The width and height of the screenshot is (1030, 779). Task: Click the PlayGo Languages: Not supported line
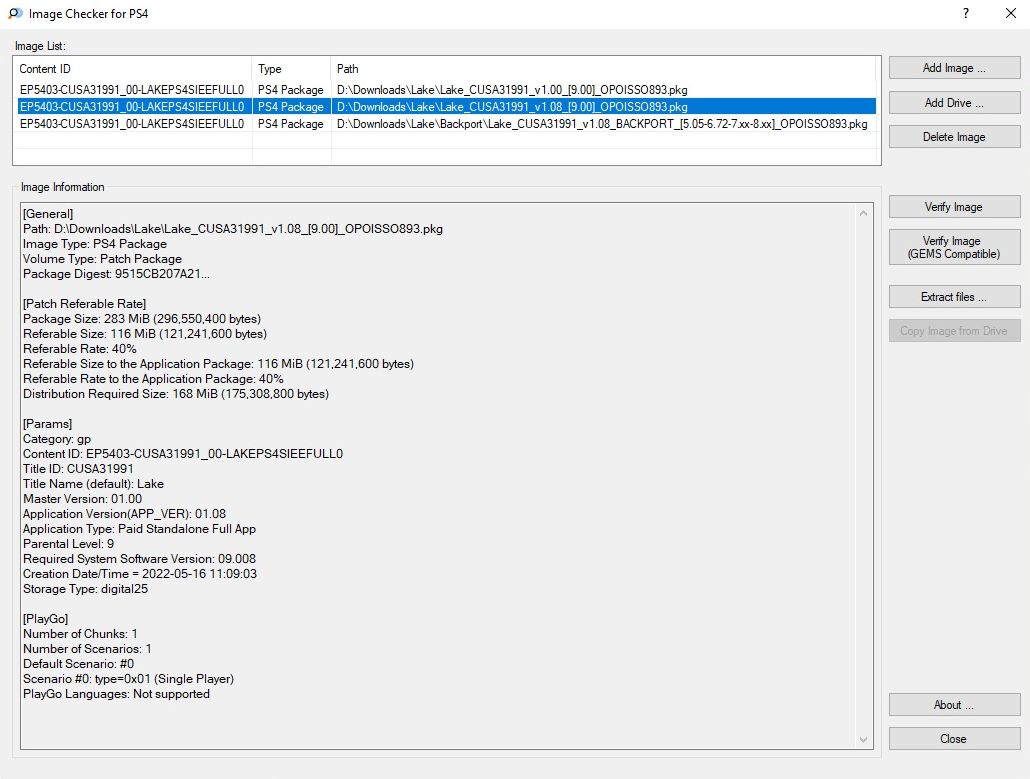(x=116, y=694)
